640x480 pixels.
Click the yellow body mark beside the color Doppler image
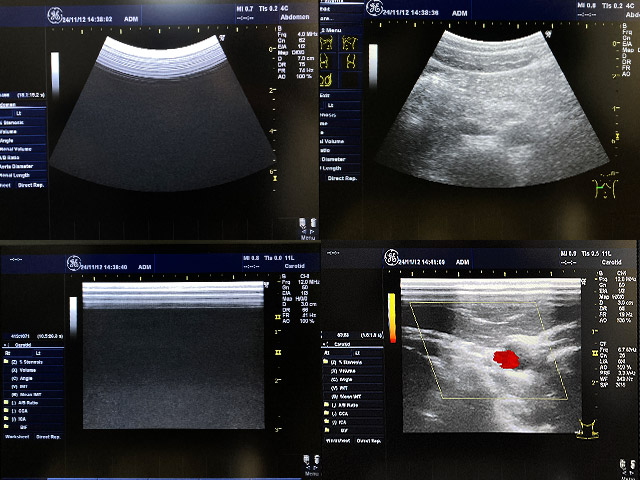pyautogui.click(x=588, y=429)
